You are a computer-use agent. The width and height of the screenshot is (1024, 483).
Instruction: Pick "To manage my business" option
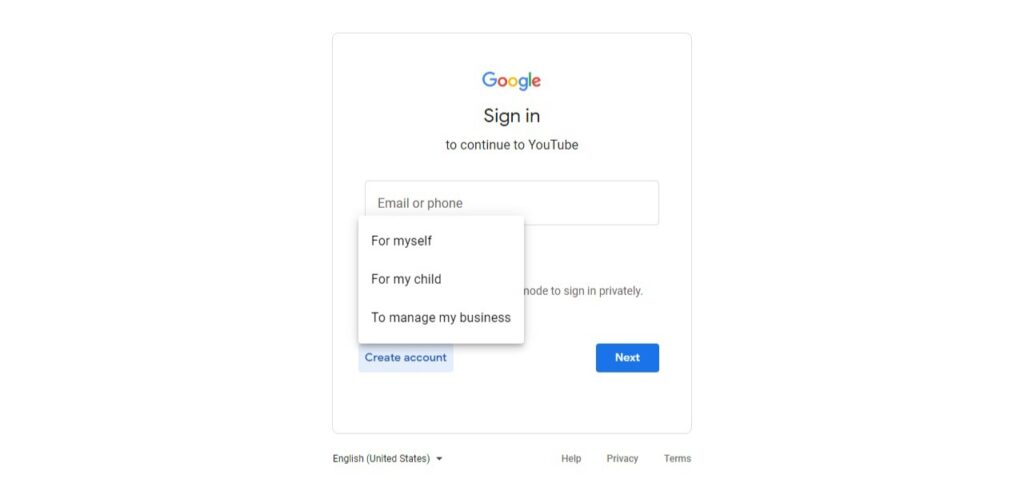441,318
